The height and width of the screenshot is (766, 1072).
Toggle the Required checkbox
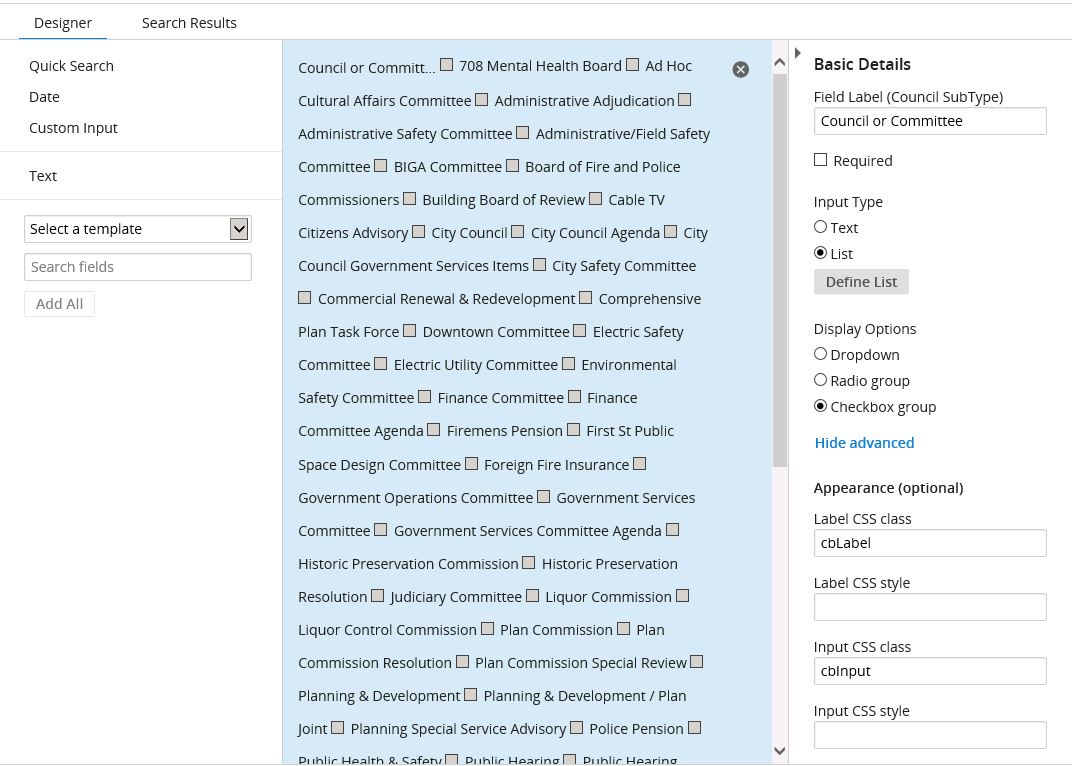(820, 159)
